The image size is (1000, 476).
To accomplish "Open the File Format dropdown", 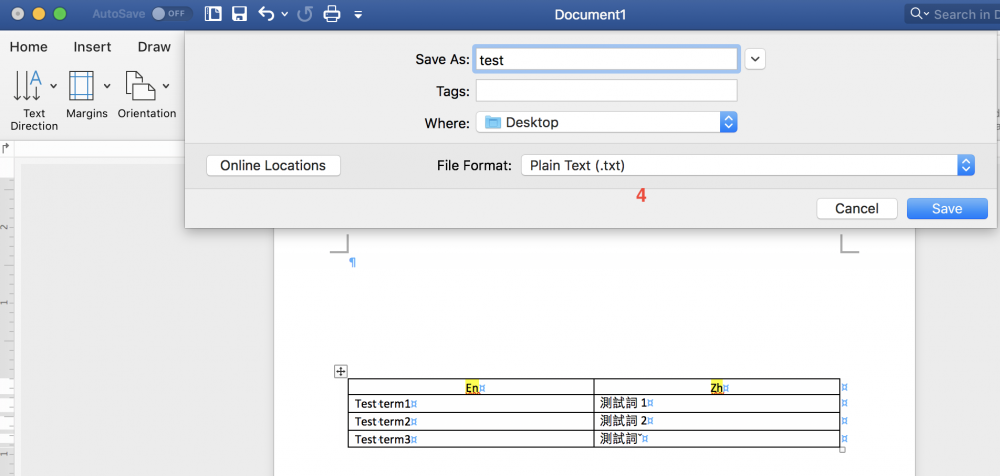I will pos(965,165).
